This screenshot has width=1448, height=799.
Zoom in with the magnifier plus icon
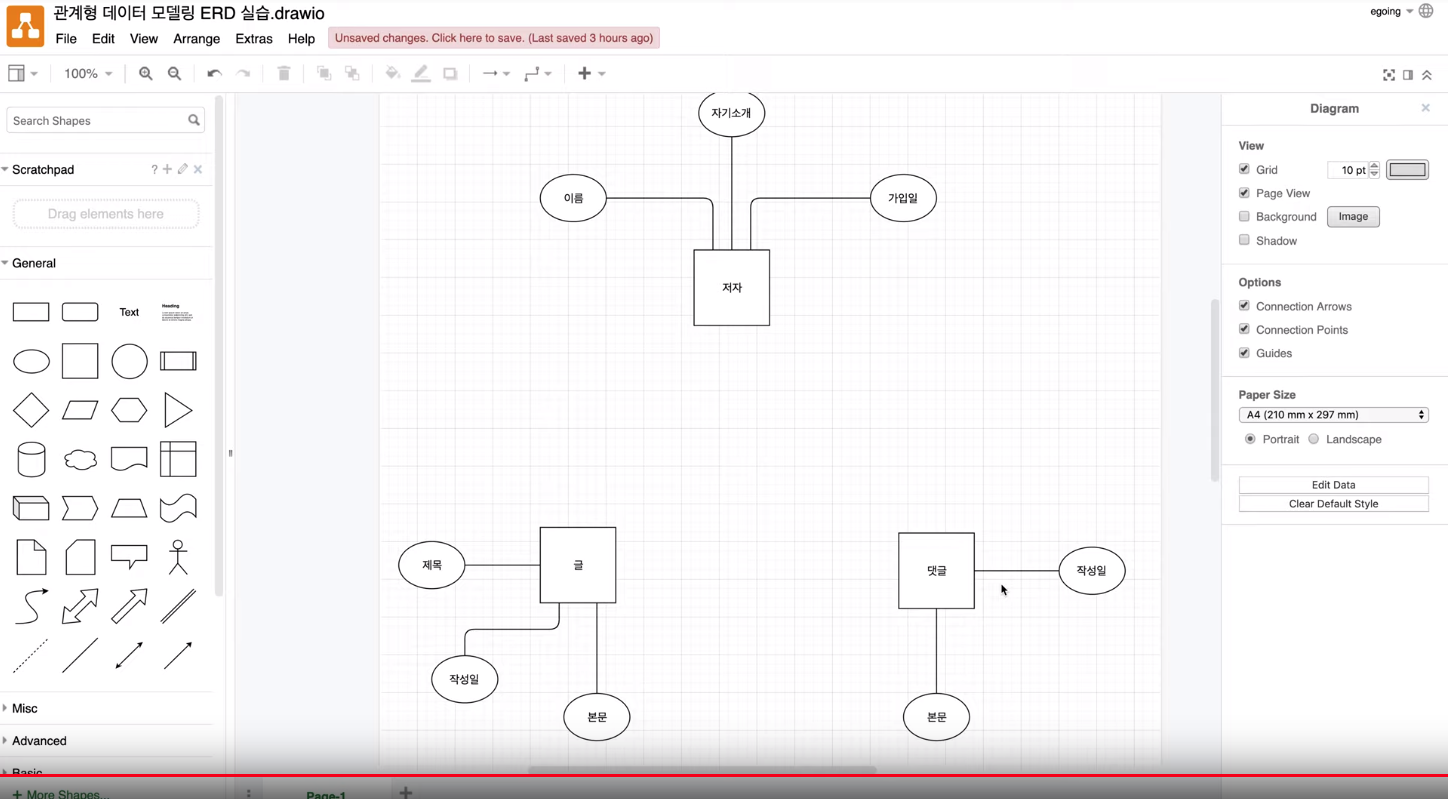tap(146, 74)
